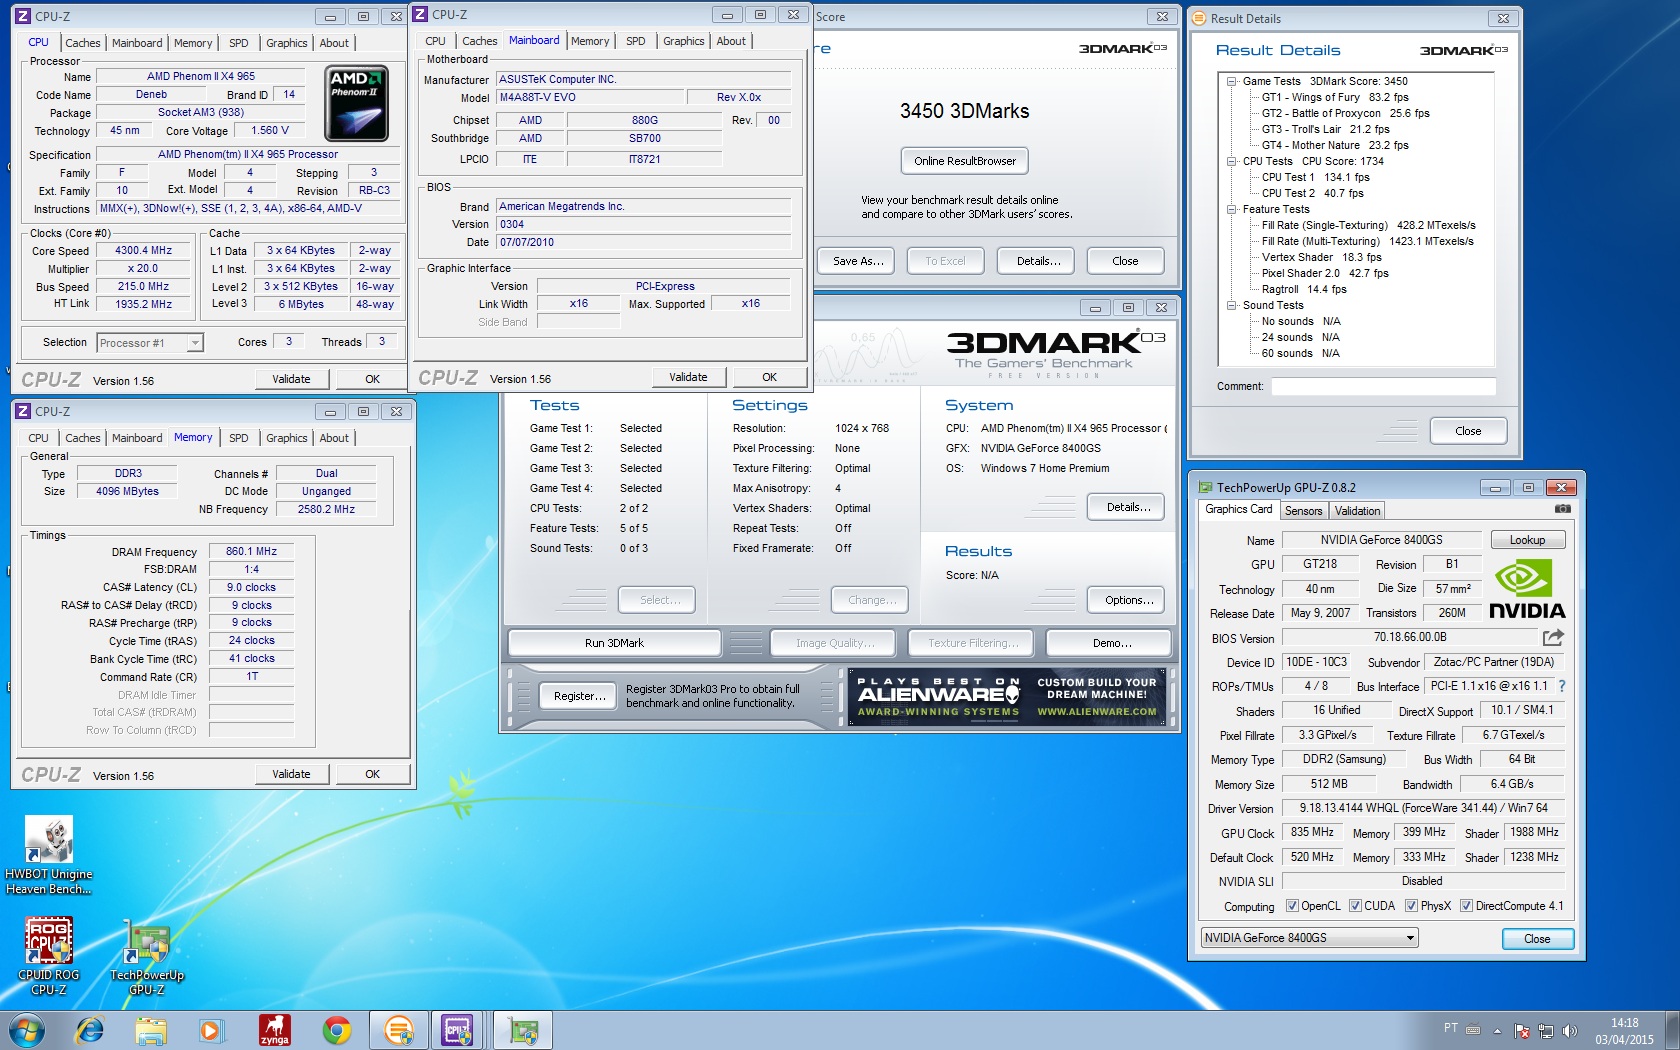The image size is (1680, 1050).
Task: Click the BIOS share/export icon in GPU-Z
Action: pos(1553,637)
